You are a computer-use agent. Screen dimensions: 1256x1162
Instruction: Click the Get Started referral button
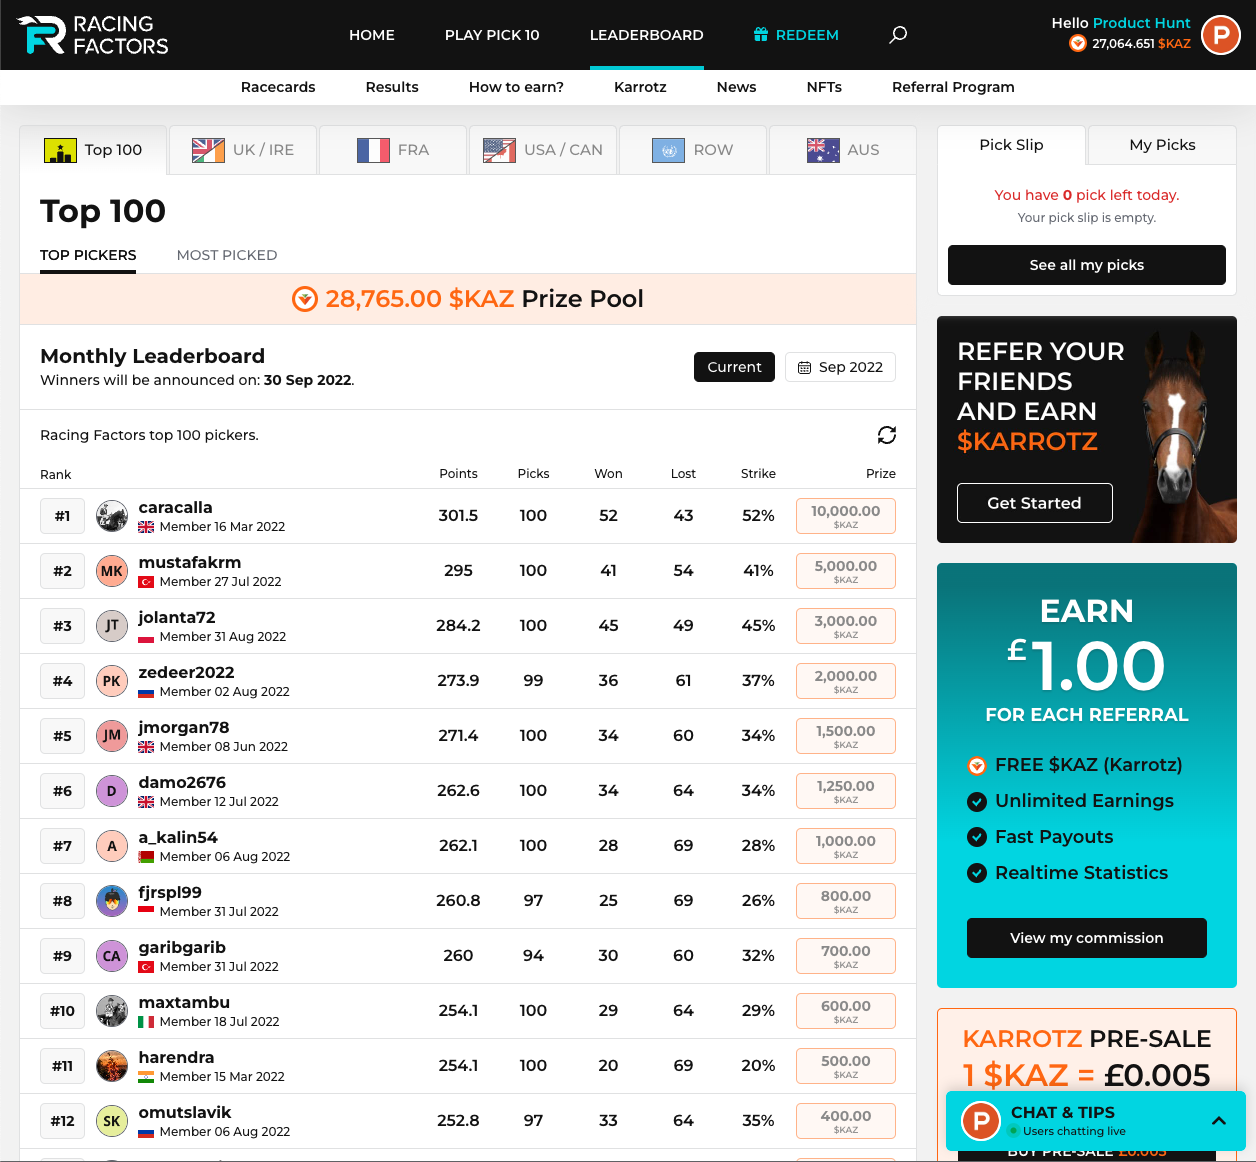tap(1035, 503)
